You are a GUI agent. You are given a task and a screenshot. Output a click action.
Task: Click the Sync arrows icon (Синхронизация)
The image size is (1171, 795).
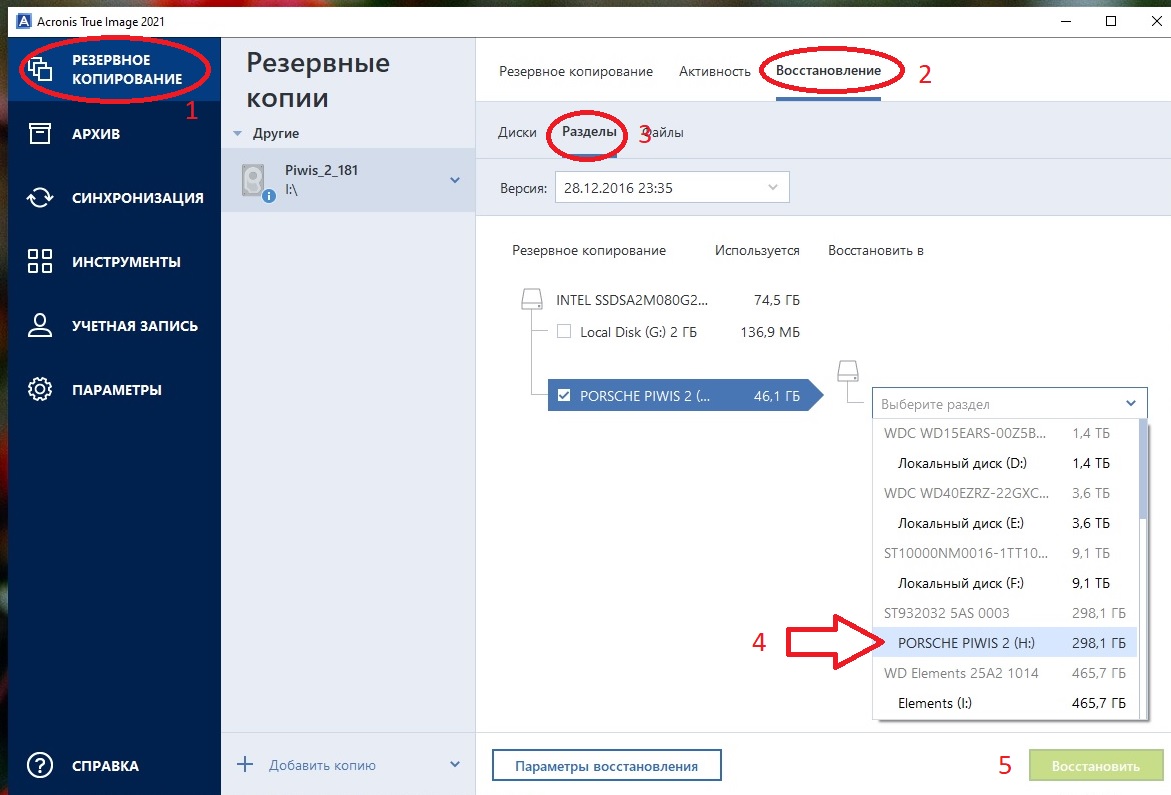(40, 198)
